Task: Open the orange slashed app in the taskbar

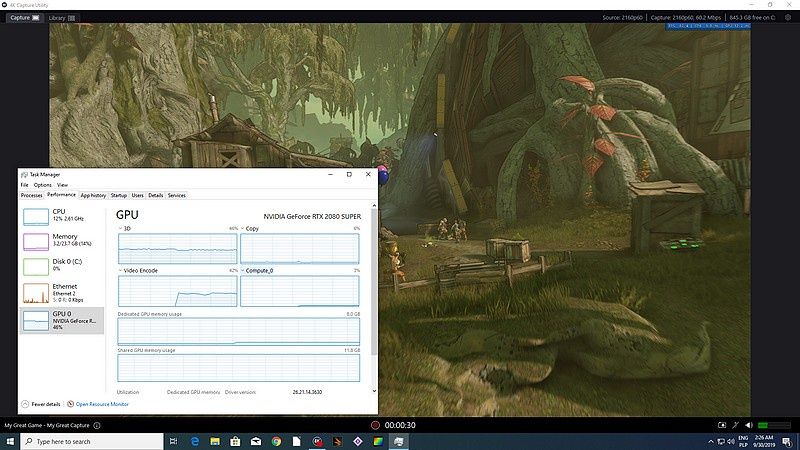Action: click(337, 441)
